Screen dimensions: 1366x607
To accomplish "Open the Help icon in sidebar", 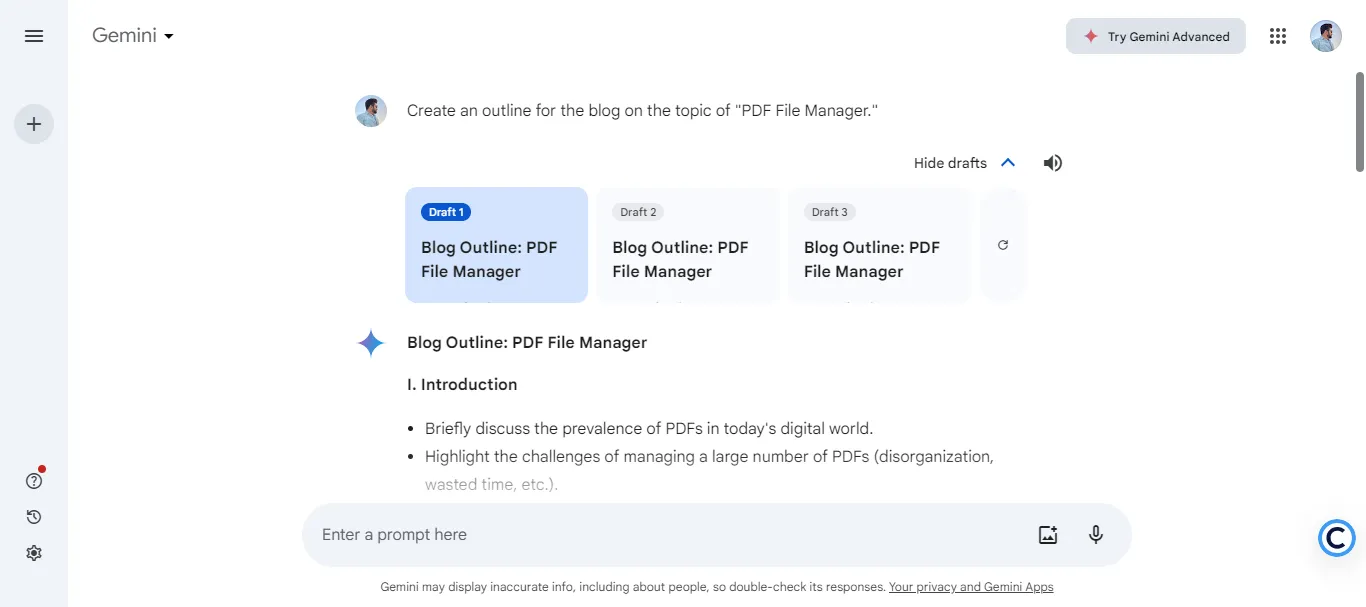I will tap(34, 481).
